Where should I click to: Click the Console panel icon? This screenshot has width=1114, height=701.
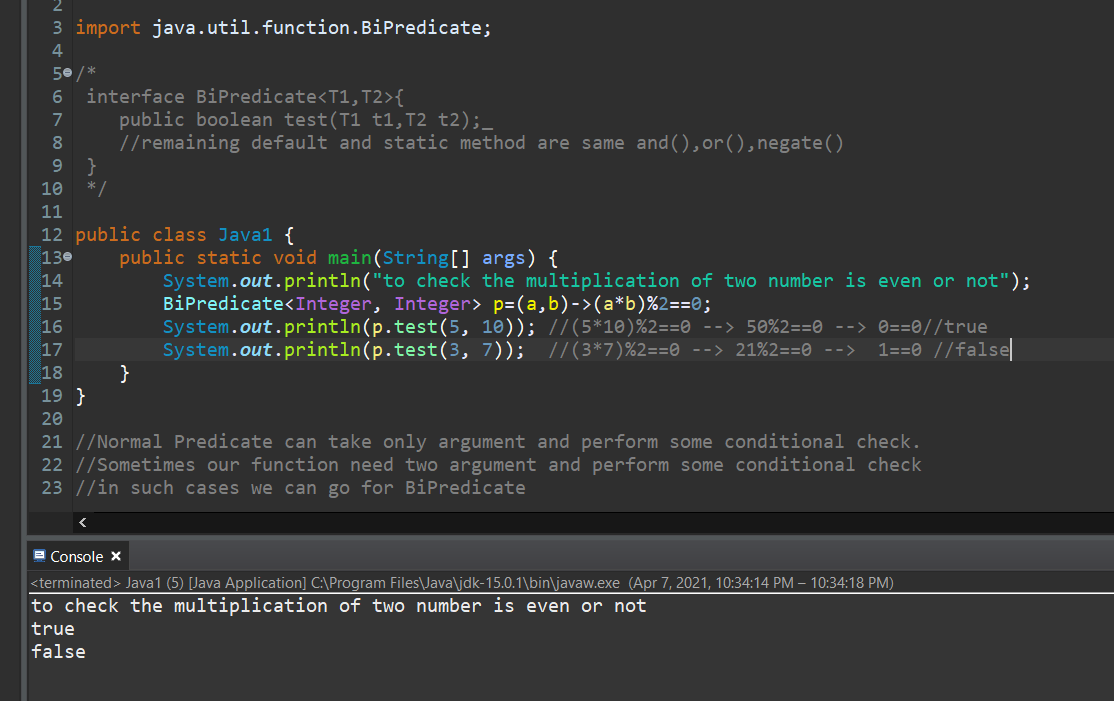(41, 556)
